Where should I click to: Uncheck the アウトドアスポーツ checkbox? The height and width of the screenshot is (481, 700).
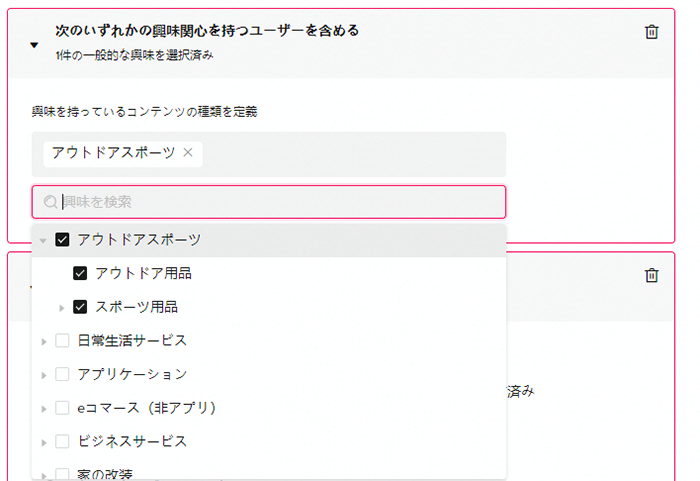point(62,240)
